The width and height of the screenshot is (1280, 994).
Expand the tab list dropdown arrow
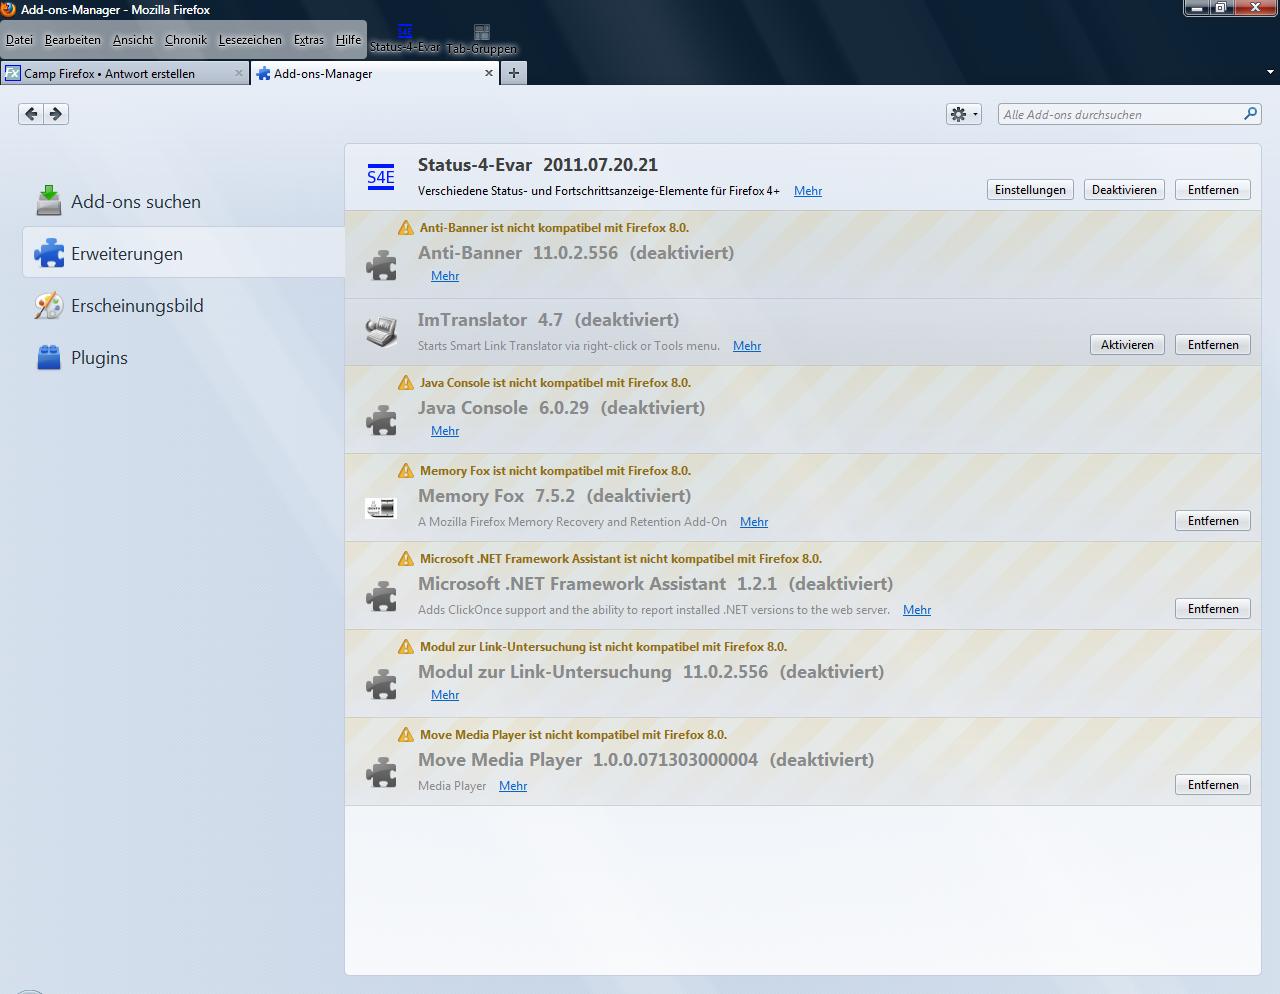pyautogui.click(x=1270, y=73)
